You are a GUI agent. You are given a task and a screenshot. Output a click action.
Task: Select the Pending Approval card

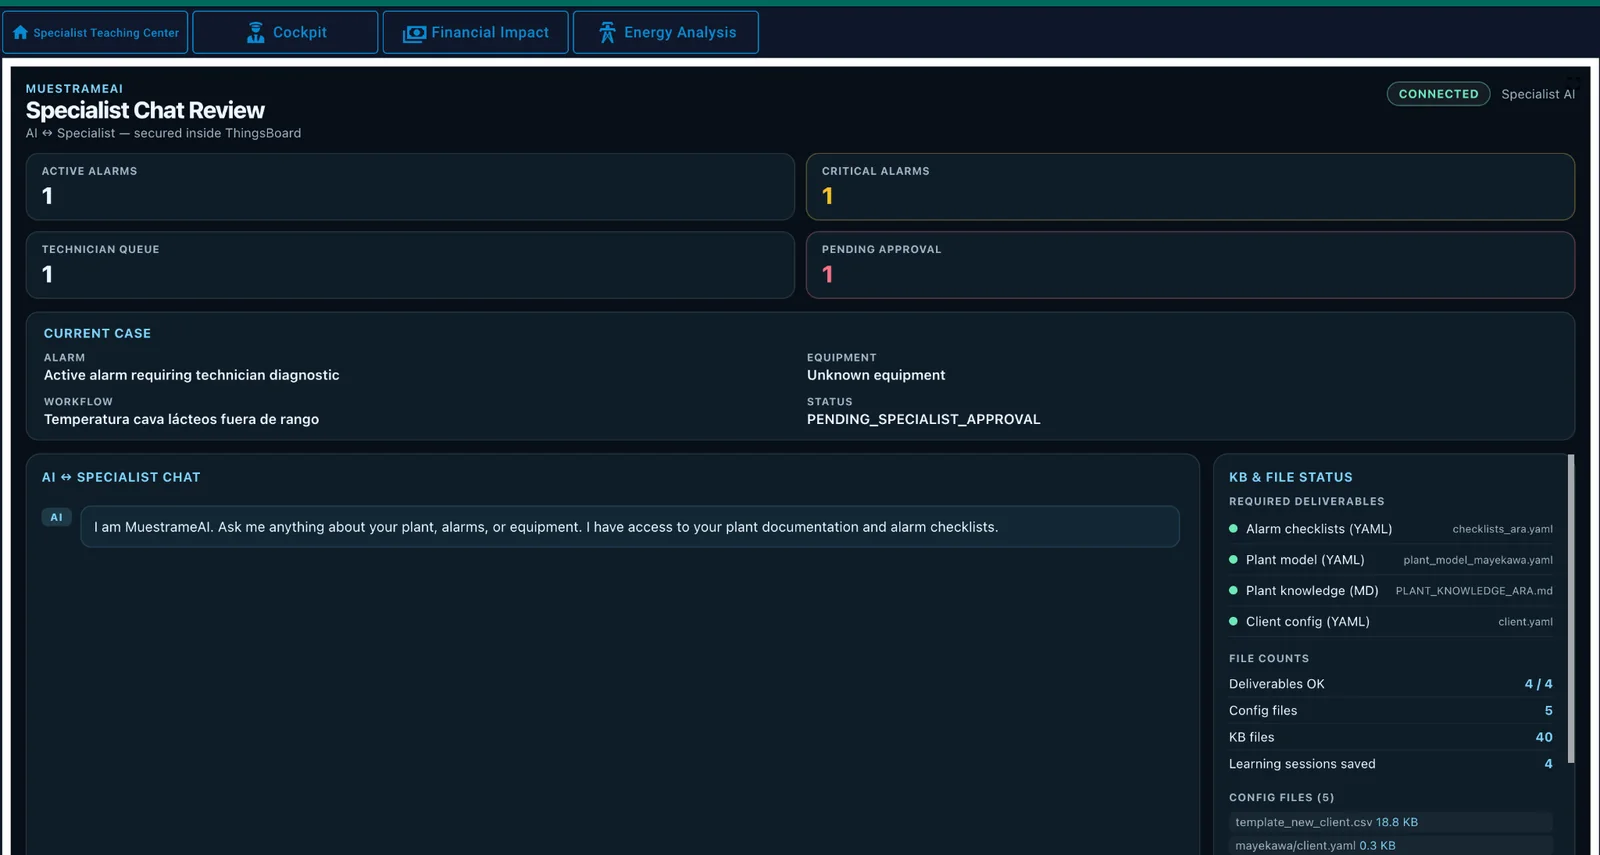(1190, 265)
